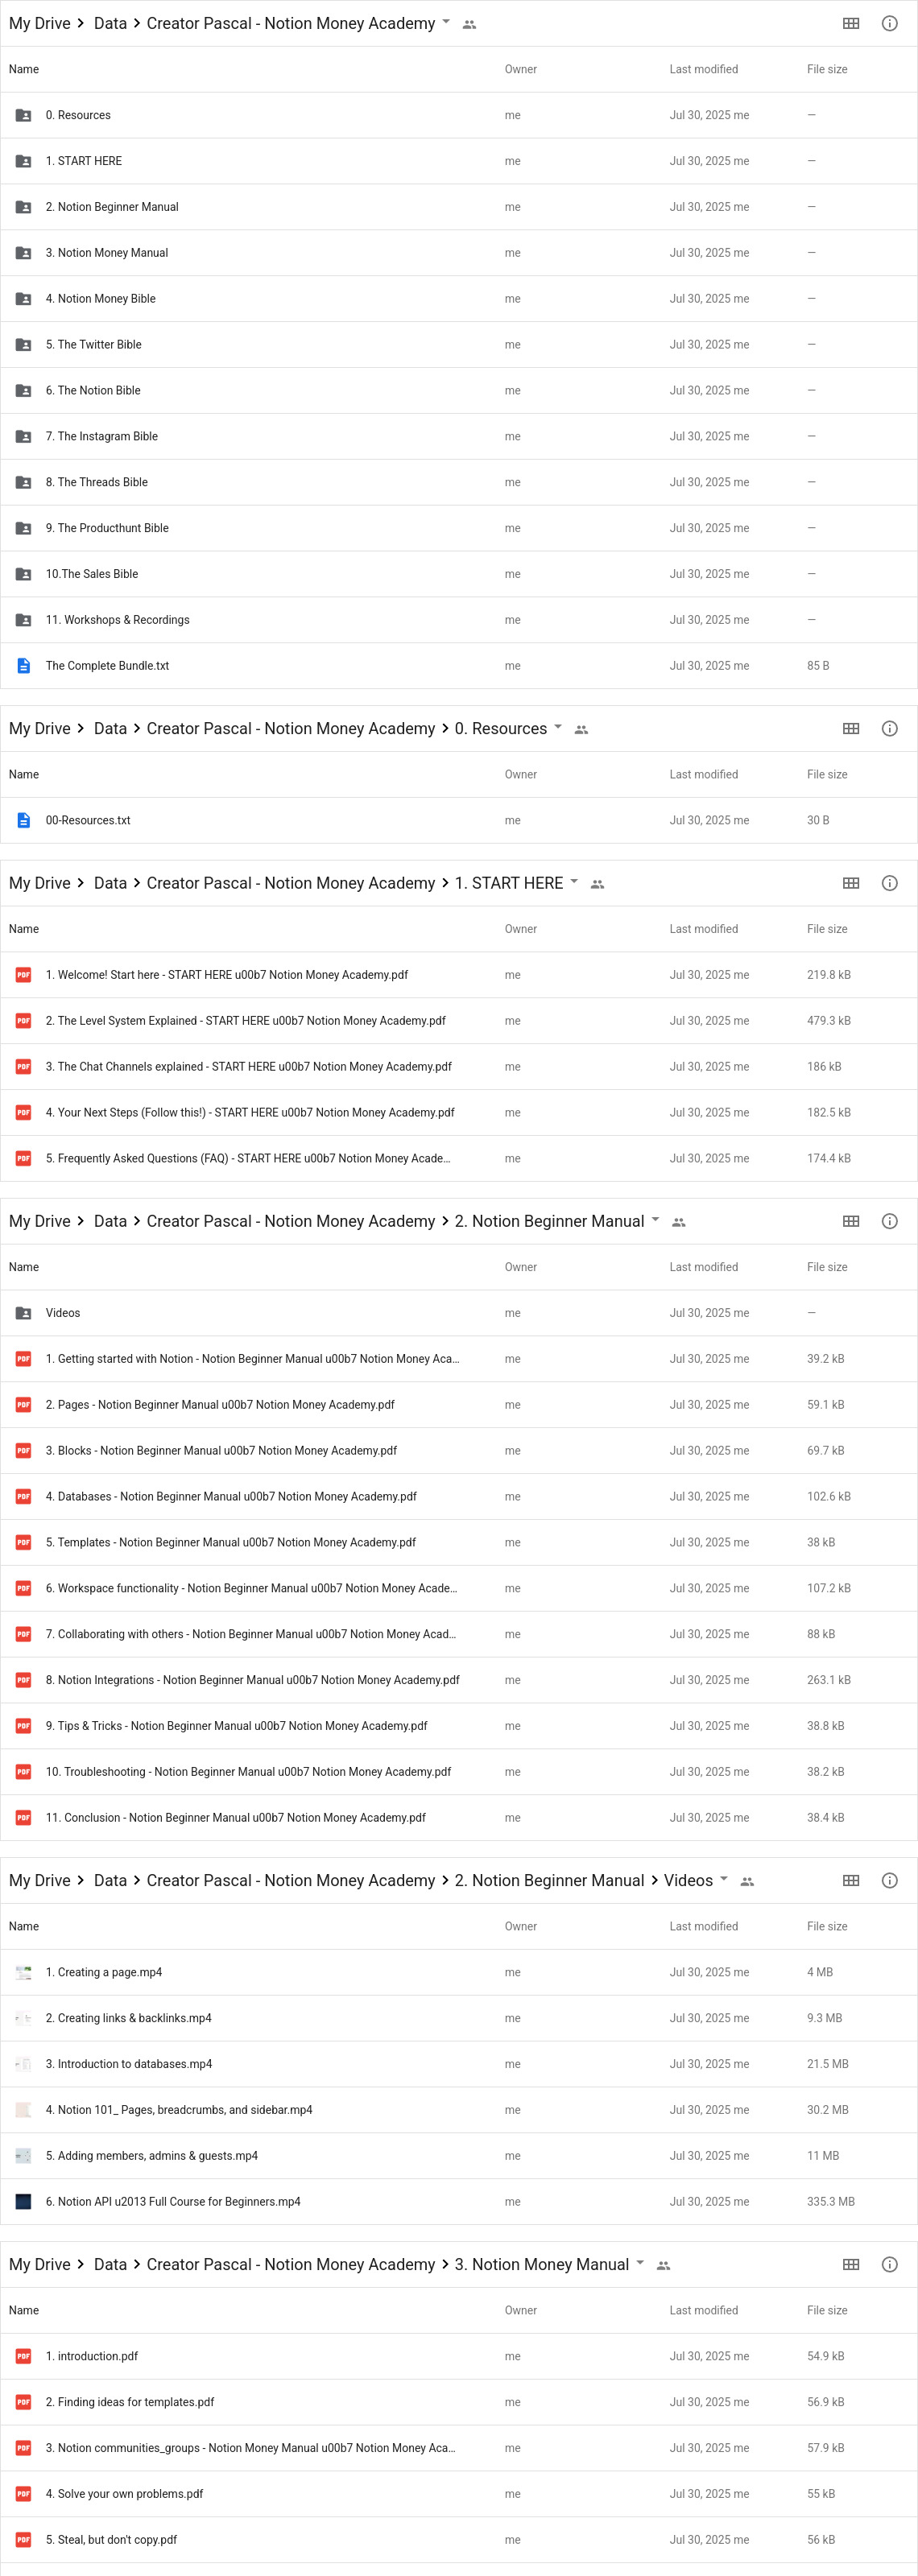Viewport: 918px width, 2576px height.
Task: Click document icon of The Complete Bundle.txt
Action: pos(23,666)
